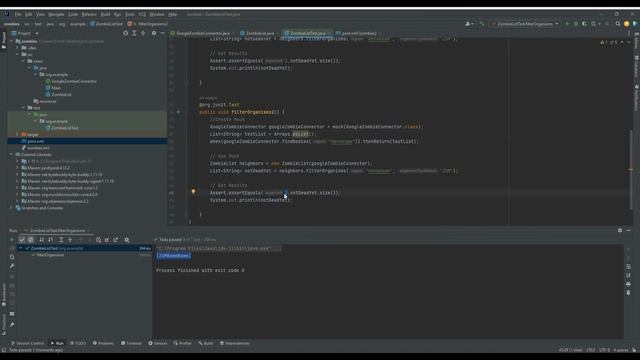Click Expand All icon in Project panel
Image resolution: width=640 pixels, height=360 pixels.
click(134, 33)
